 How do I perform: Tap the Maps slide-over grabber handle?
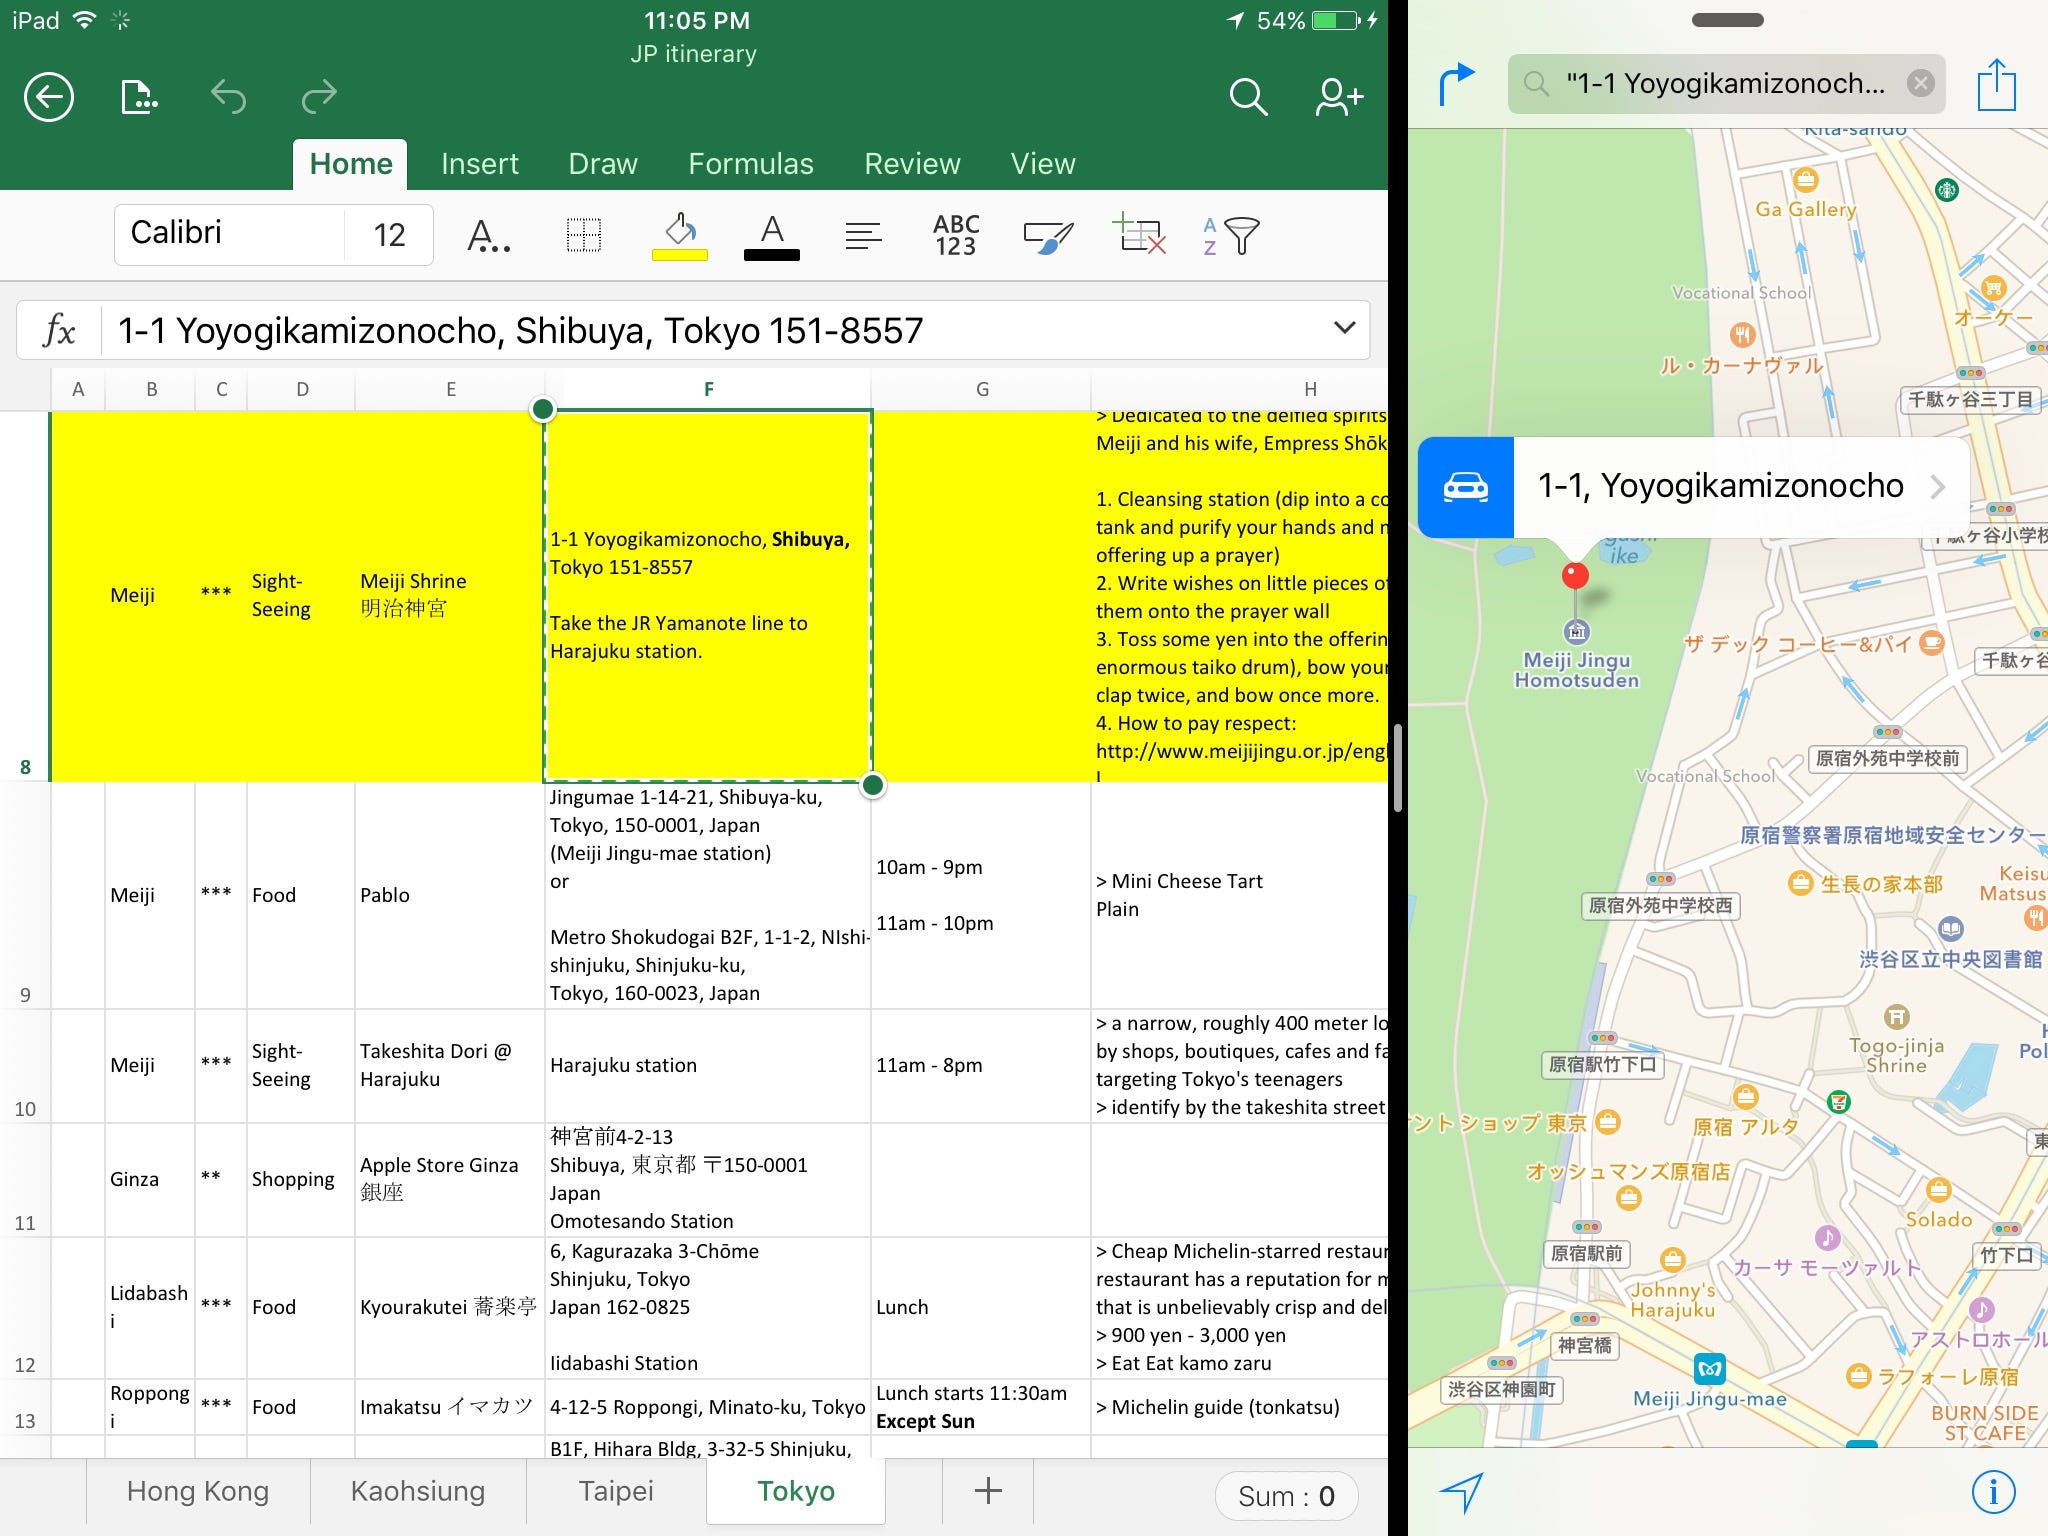[1727, 20]
